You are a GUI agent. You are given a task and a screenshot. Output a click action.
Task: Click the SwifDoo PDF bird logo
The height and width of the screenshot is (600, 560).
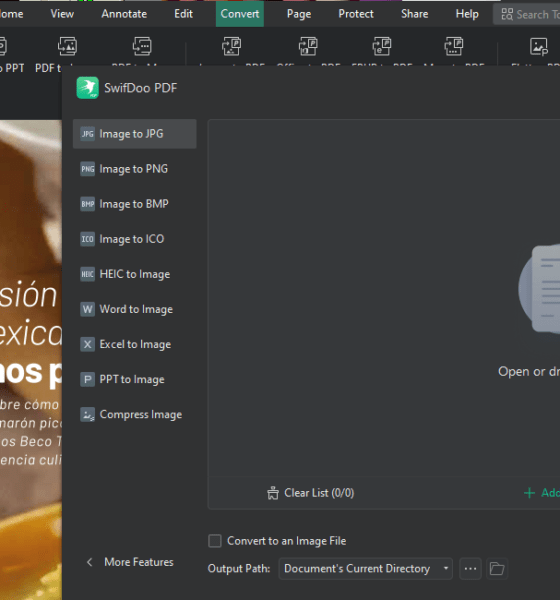[x=88, y=88]
